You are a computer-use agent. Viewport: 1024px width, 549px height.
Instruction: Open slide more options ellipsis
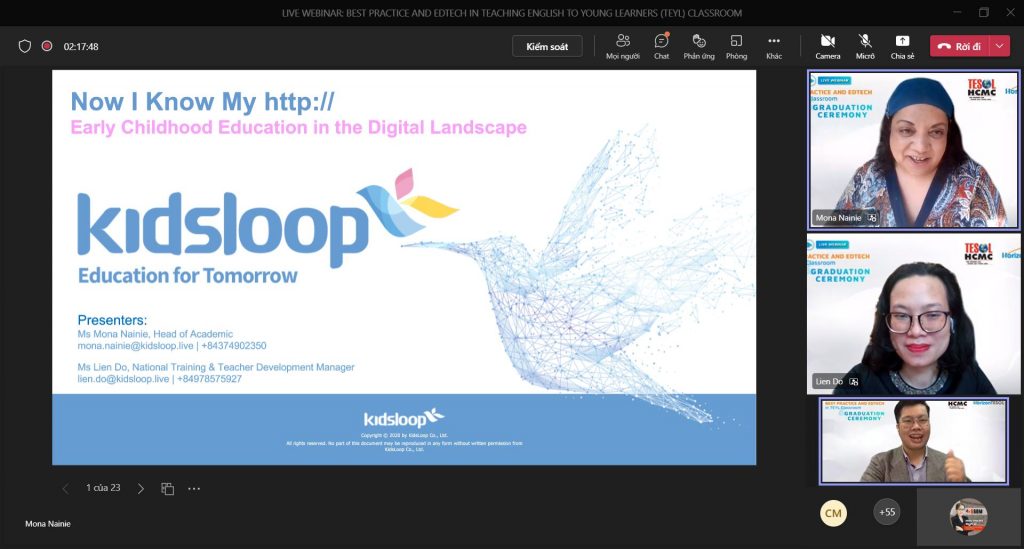pyautogui.click(x=194, y=488)
